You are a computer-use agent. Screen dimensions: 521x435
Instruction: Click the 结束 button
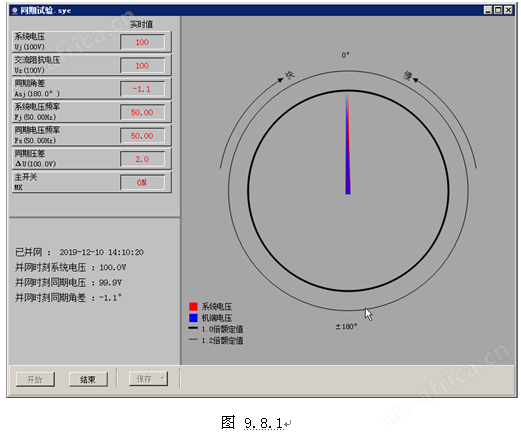click(x=88, y=379)
